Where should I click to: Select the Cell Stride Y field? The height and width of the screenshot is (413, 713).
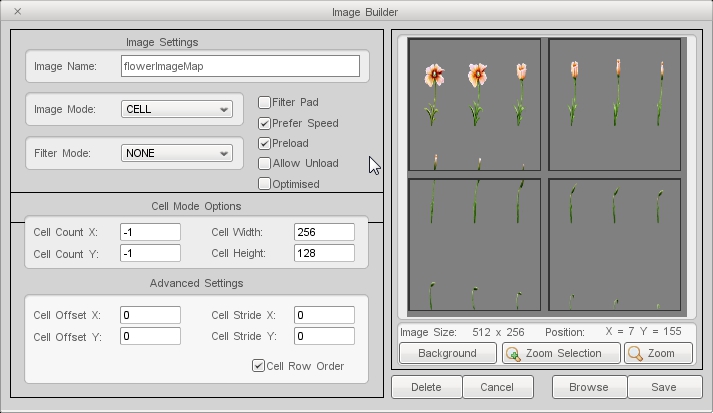(x=324, y=336)
